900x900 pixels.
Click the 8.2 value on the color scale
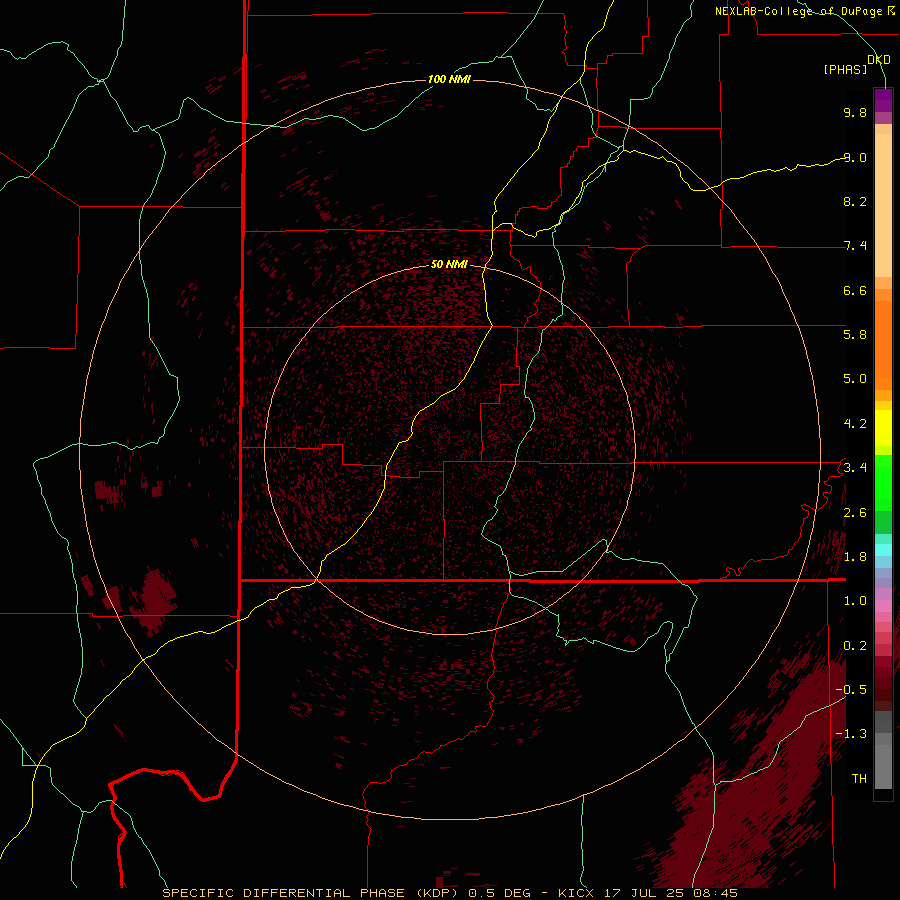855,201
